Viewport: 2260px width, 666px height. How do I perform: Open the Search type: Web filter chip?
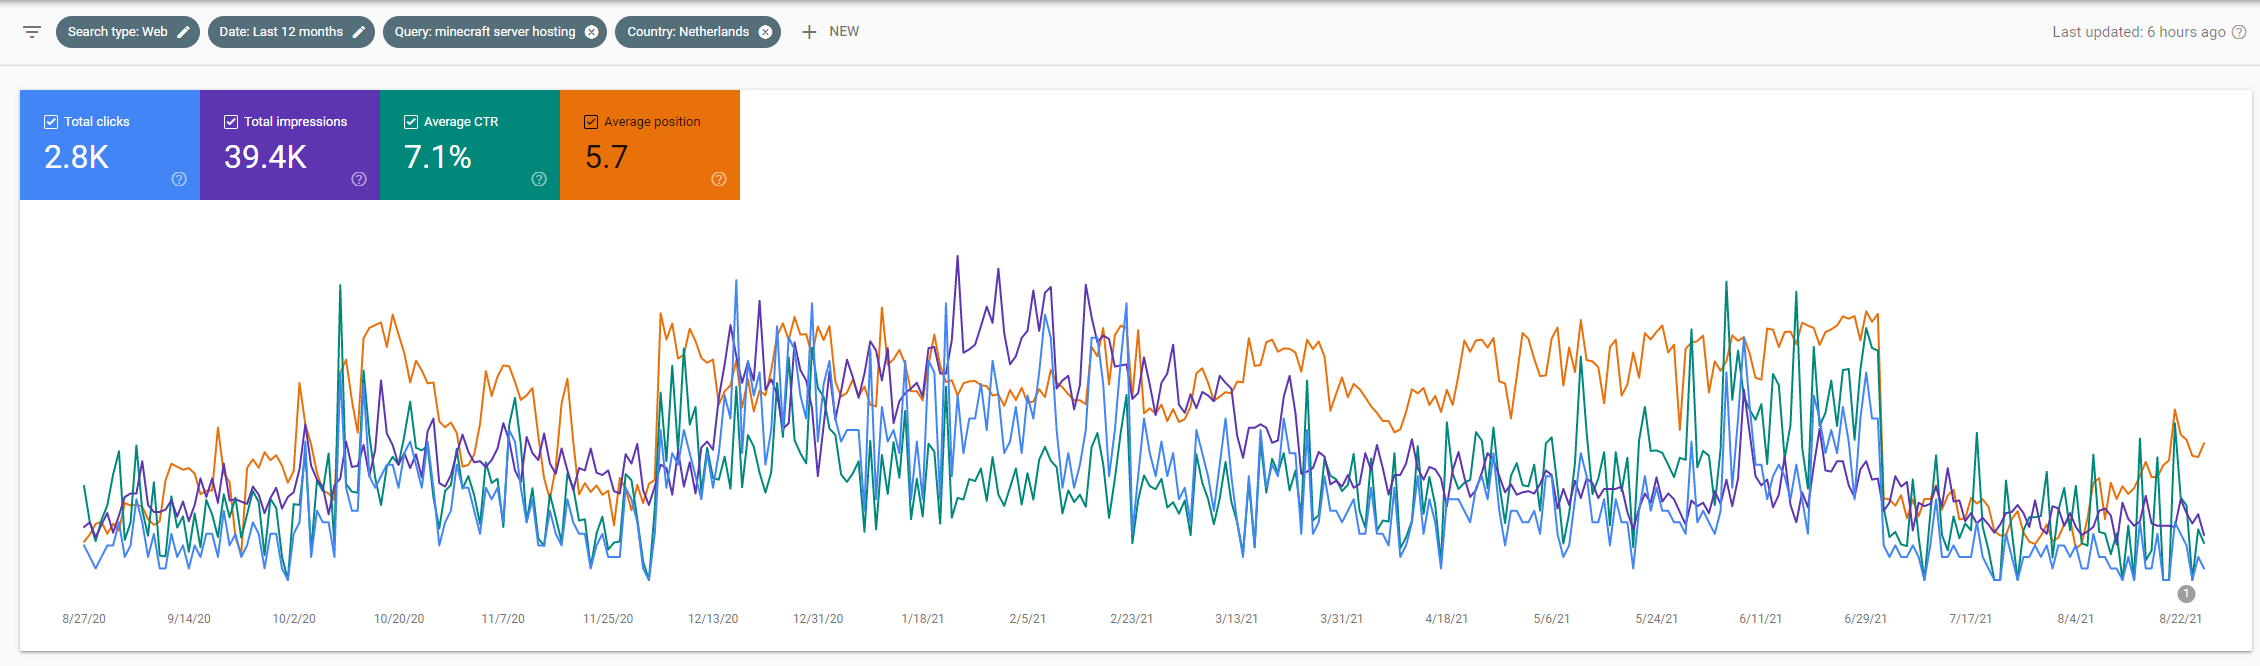click(x=117, y=32)
